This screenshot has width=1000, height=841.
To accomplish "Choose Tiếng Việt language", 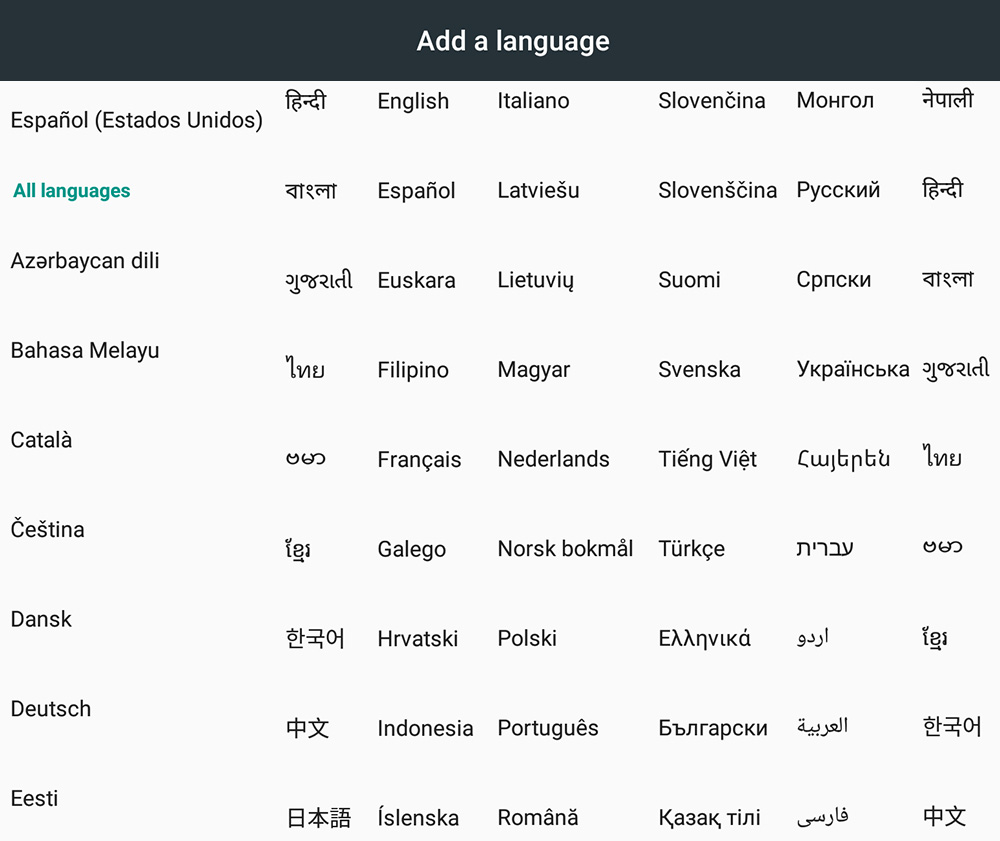I will [707, 458].
